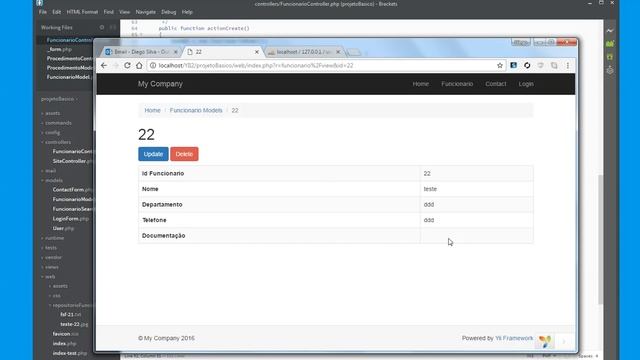640x360 pixels.
Task: Open the Find menu in Brackets
Action: pyautogui.click(x=109, y=12)
